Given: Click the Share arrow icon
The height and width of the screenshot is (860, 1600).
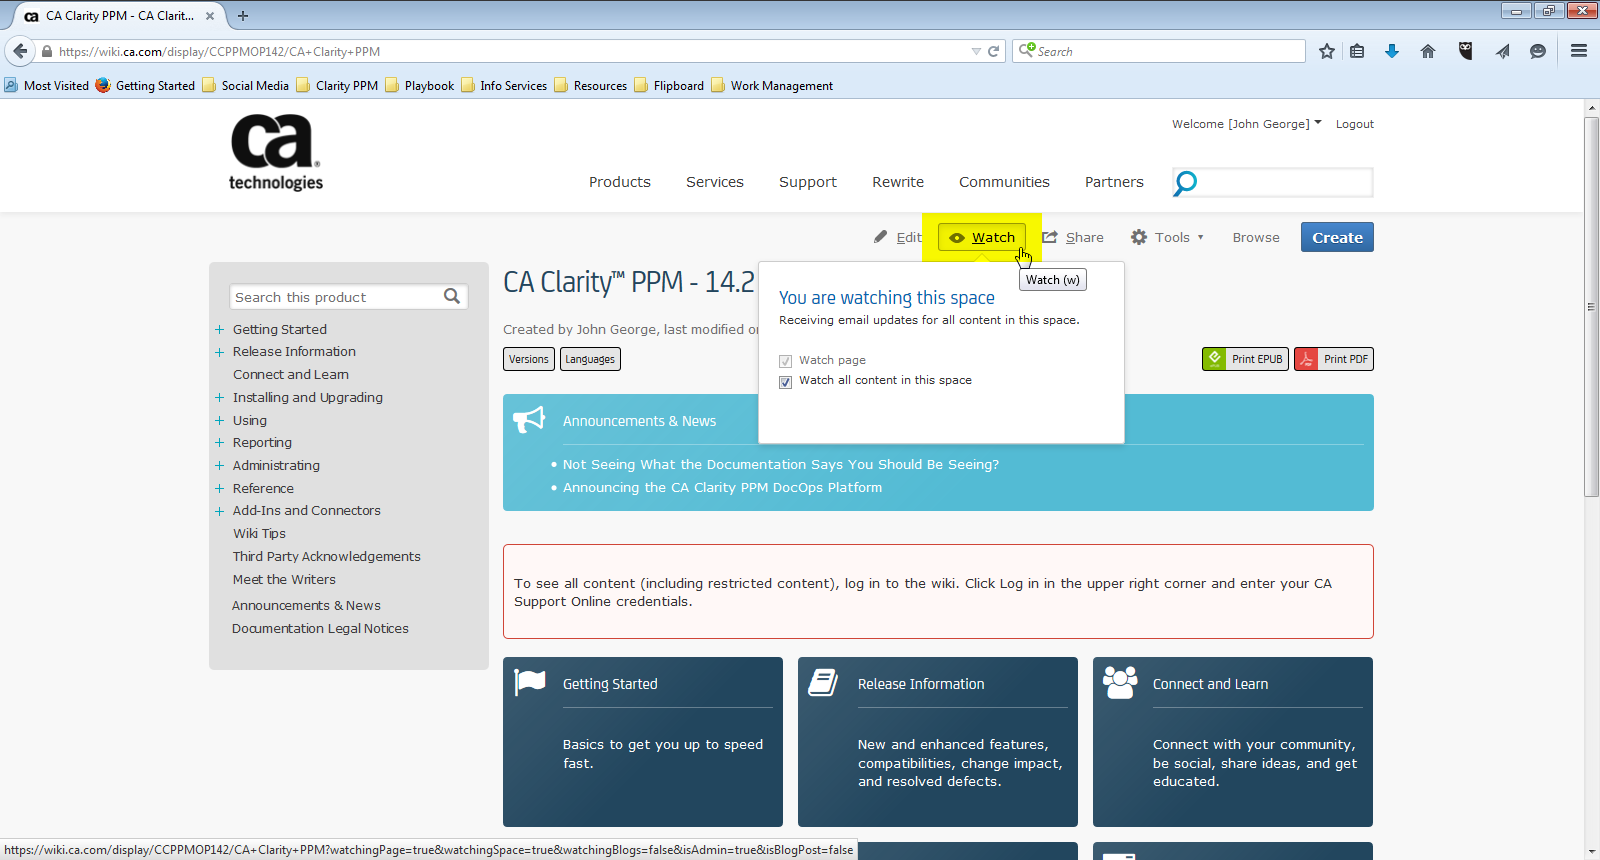Looking at the screenshot, I should 1050,237.
